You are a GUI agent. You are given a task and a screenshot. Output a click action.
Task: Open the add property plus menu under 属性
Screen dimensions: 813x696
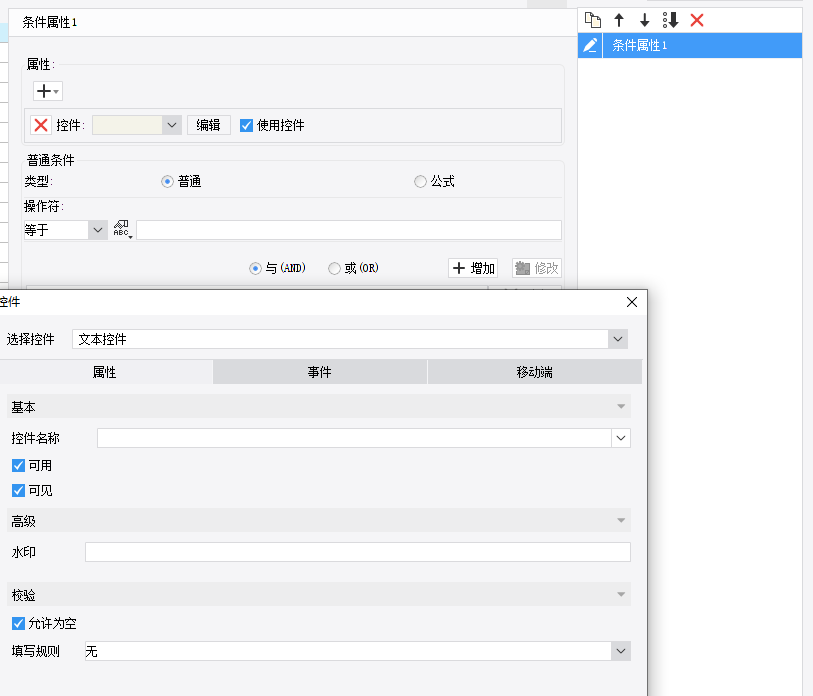point(47,91)
